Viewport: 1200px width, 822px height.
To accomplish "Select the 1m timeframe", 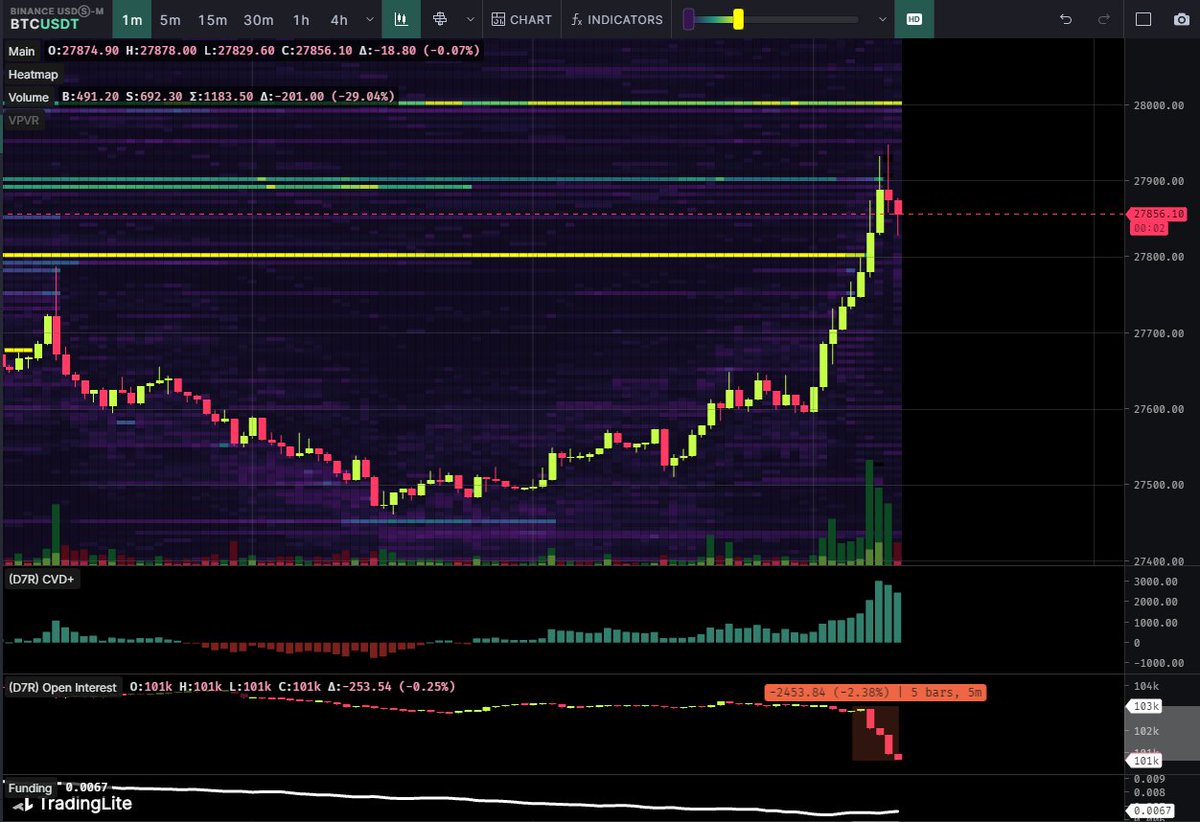I will coord(132,19).
